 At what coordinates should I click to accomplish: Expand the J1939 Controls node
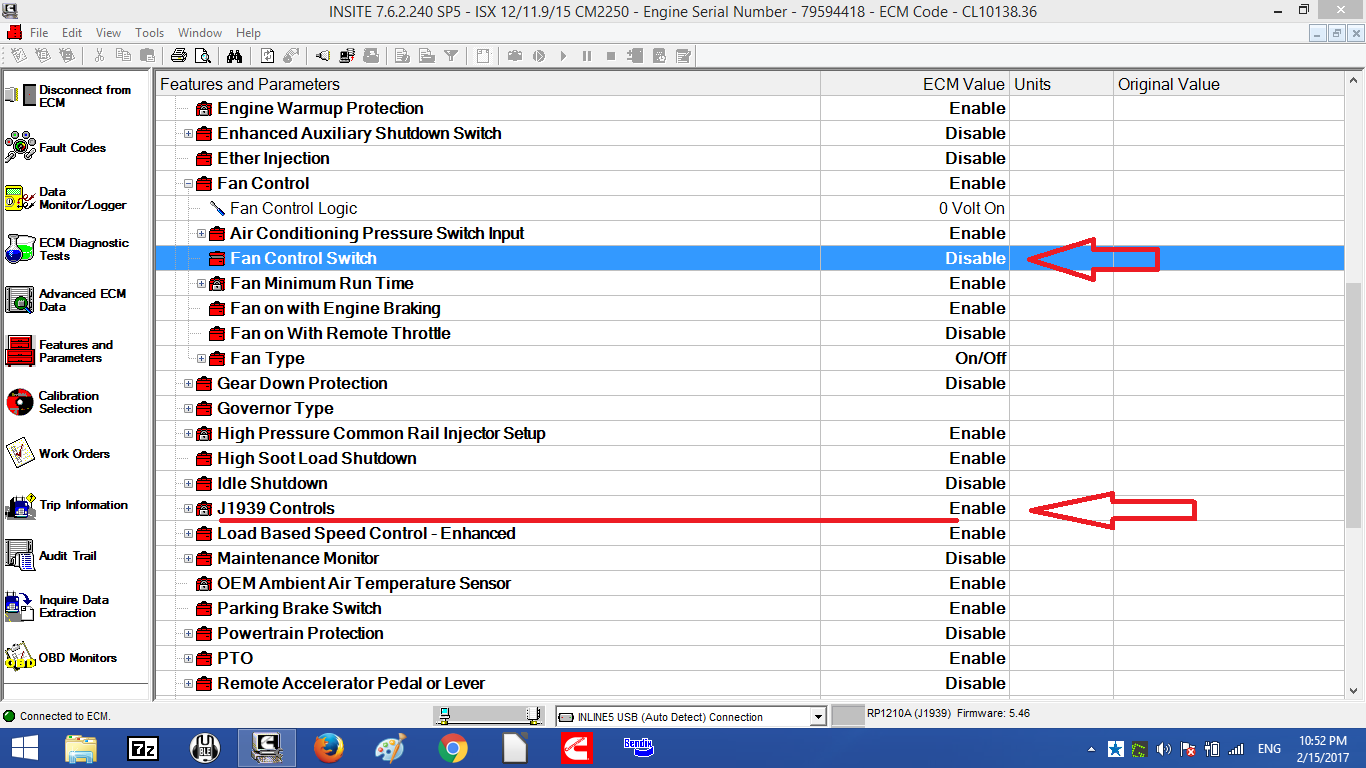tap(188, 508)
